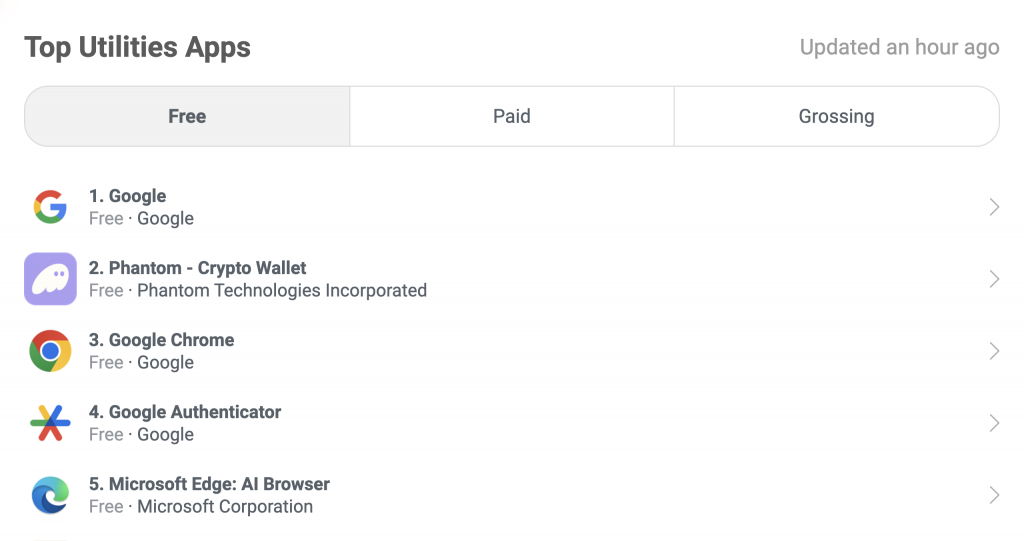Switch to the Paid apps tab
1024x541 pixels.
(511, 116)
